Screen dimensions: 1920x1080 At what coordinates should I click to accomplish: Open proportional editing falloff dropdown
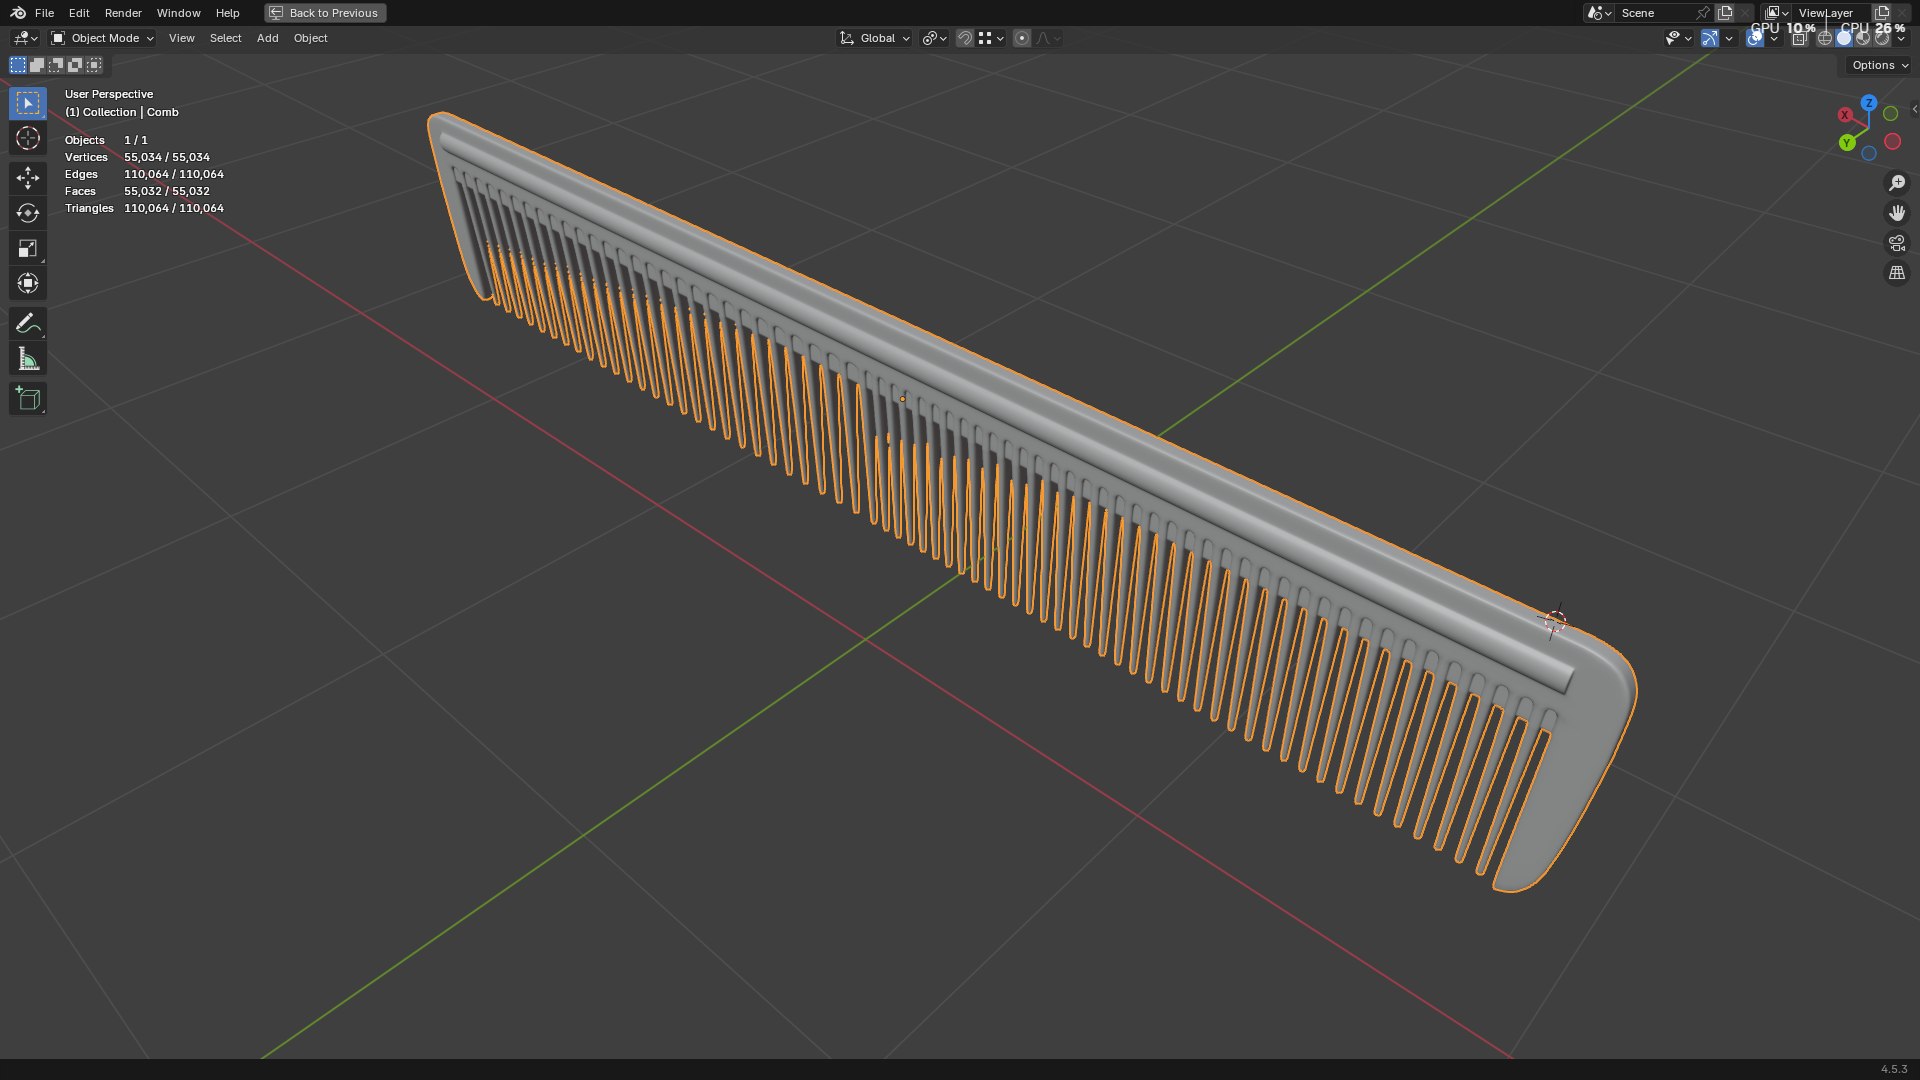click(1048, 38)
